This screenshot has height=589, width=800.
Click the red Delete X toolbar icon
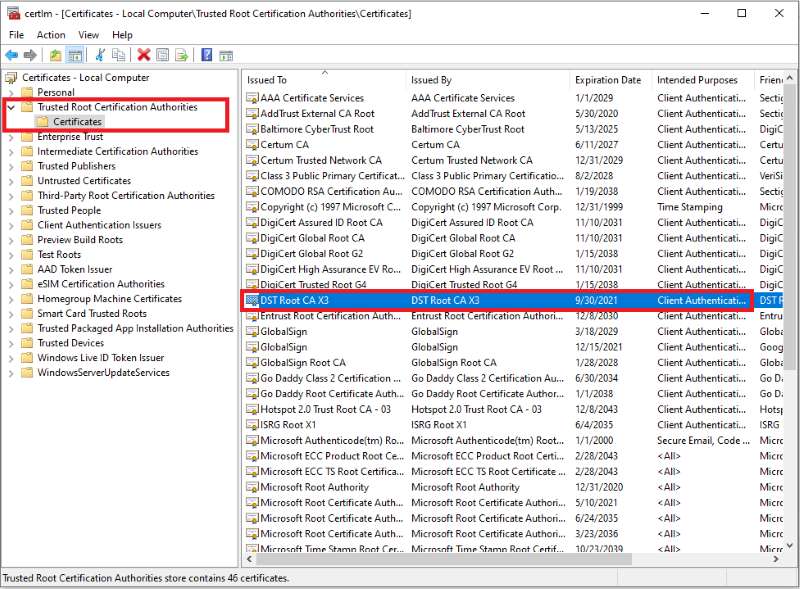click(x=144, y=55)
